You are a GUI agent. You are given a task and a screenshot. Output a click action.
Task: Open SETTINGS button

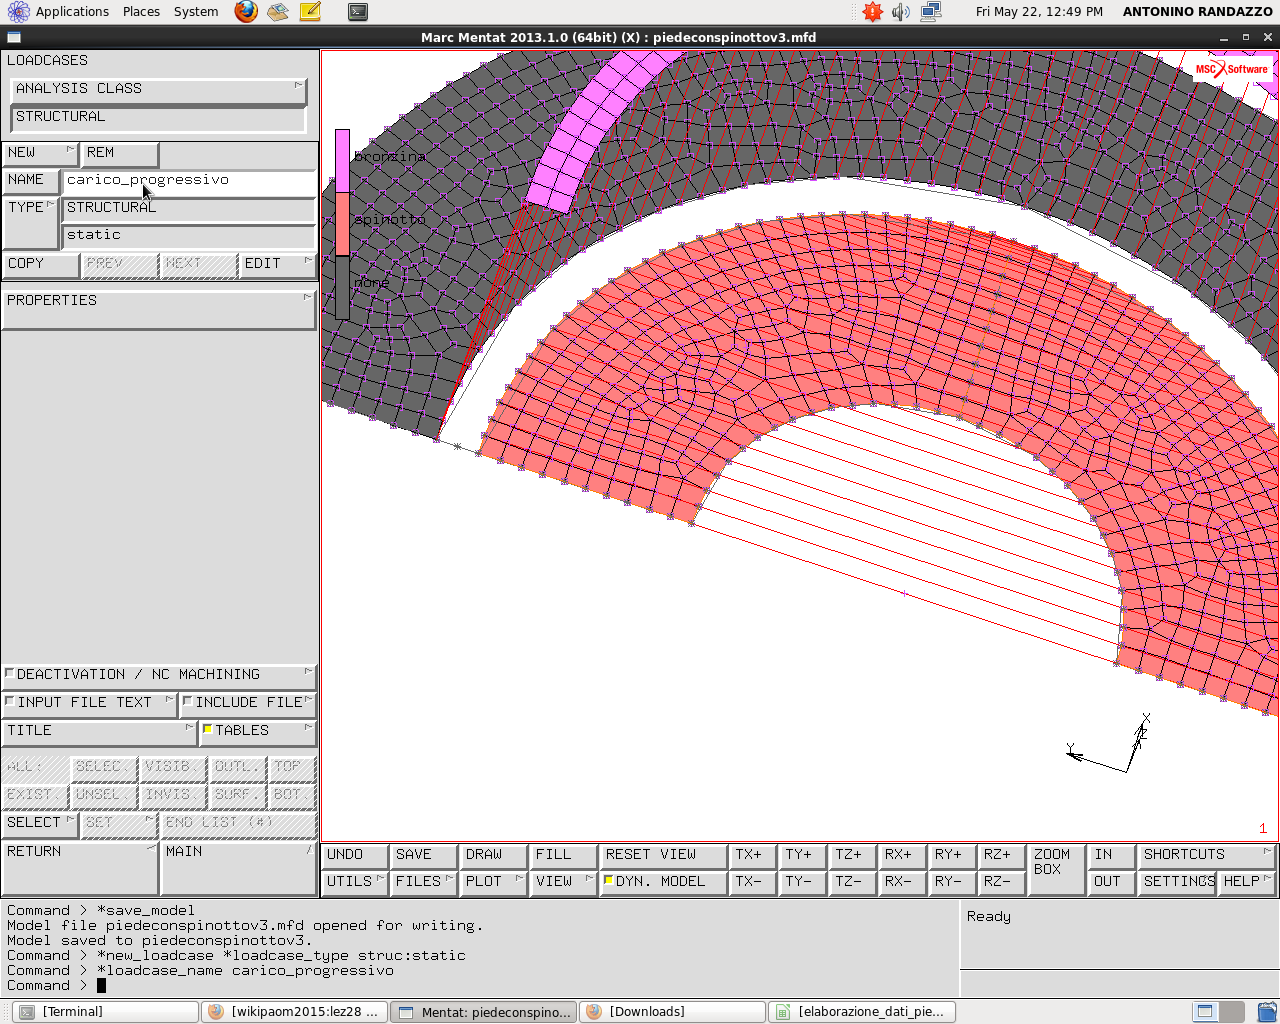pos(1177,882)
